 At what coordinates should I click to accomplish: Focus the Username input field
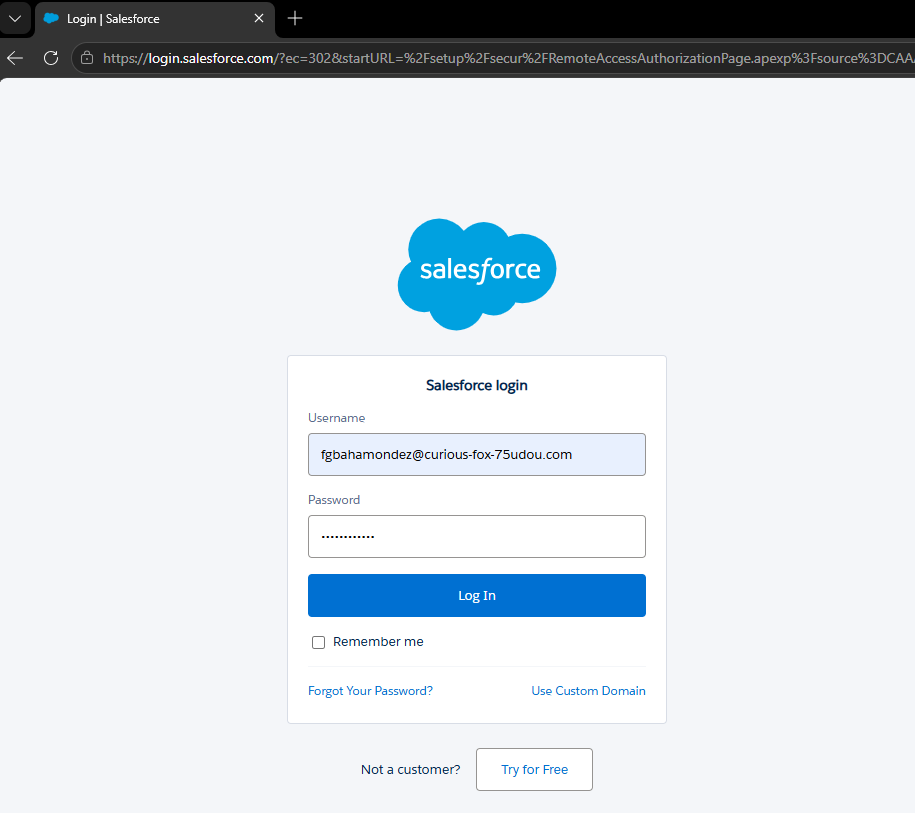pyautogui.click(x=476, y=454)
